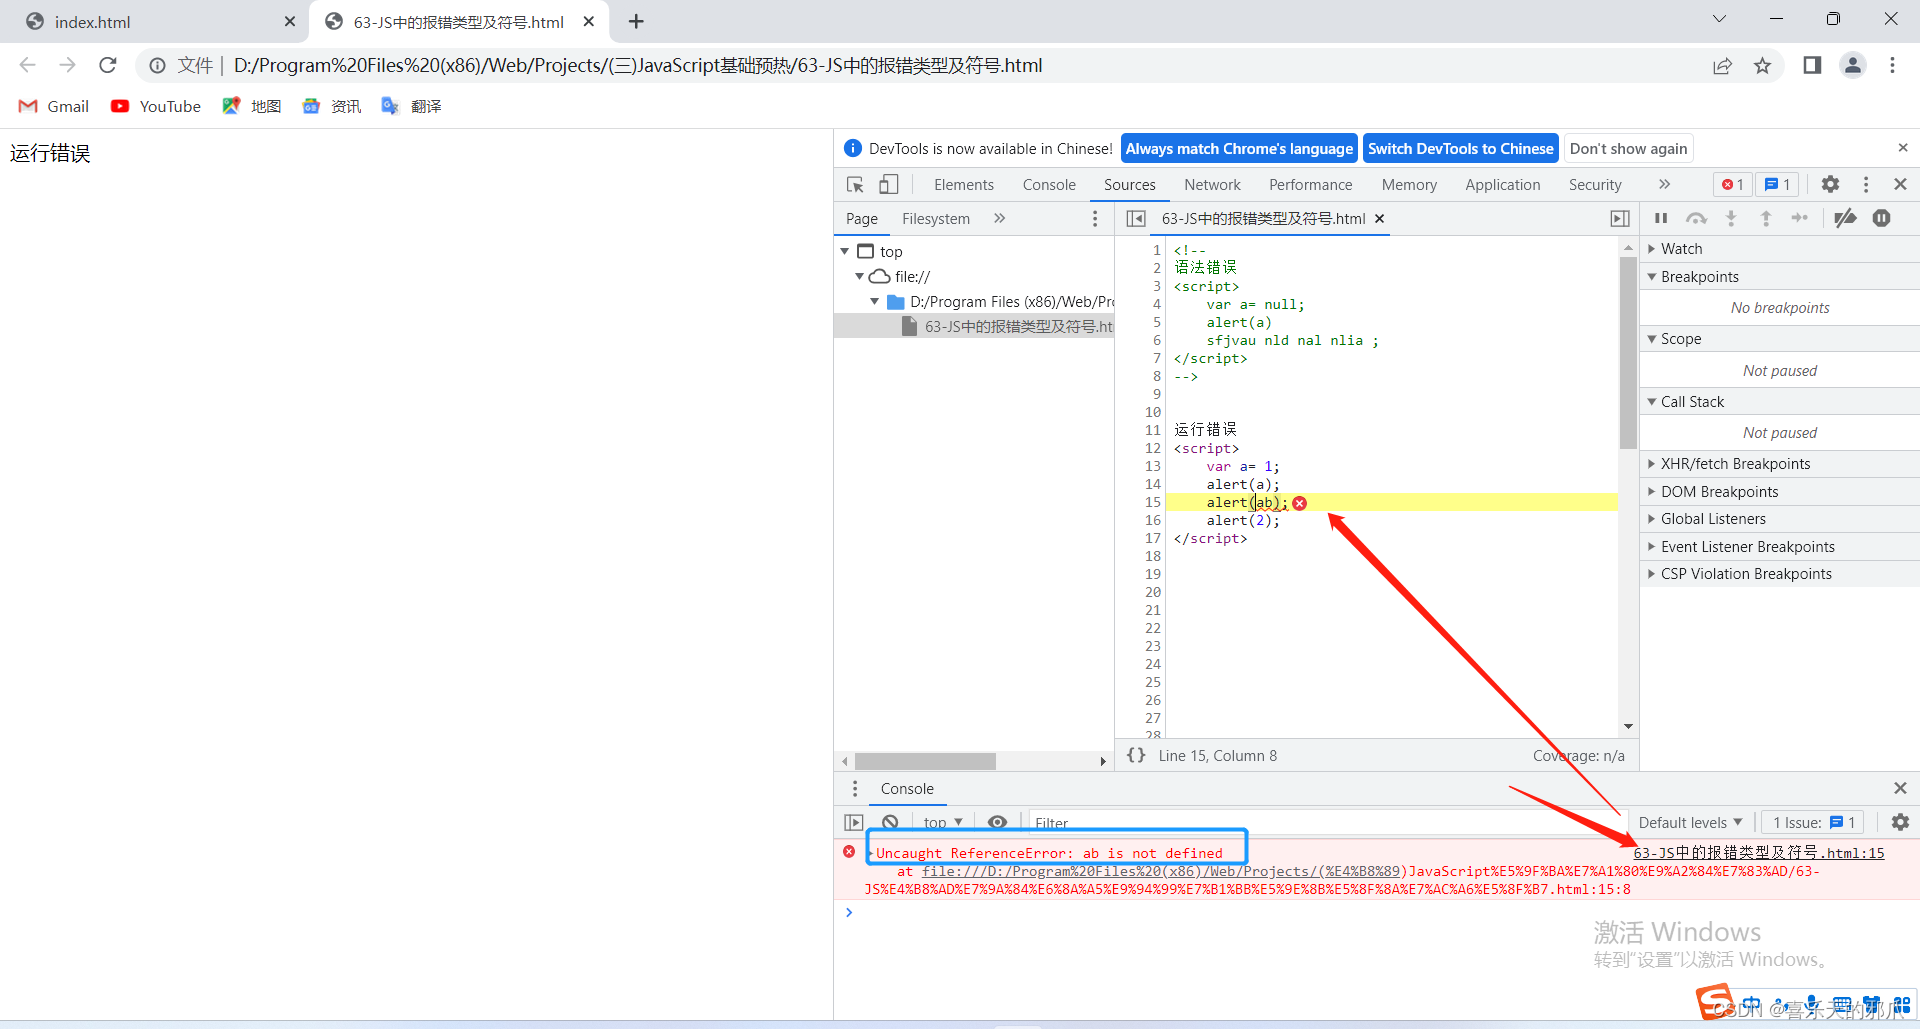Expand DOM Breakpoints section
The image size is (1920, 1029).
click(1779, 492)
